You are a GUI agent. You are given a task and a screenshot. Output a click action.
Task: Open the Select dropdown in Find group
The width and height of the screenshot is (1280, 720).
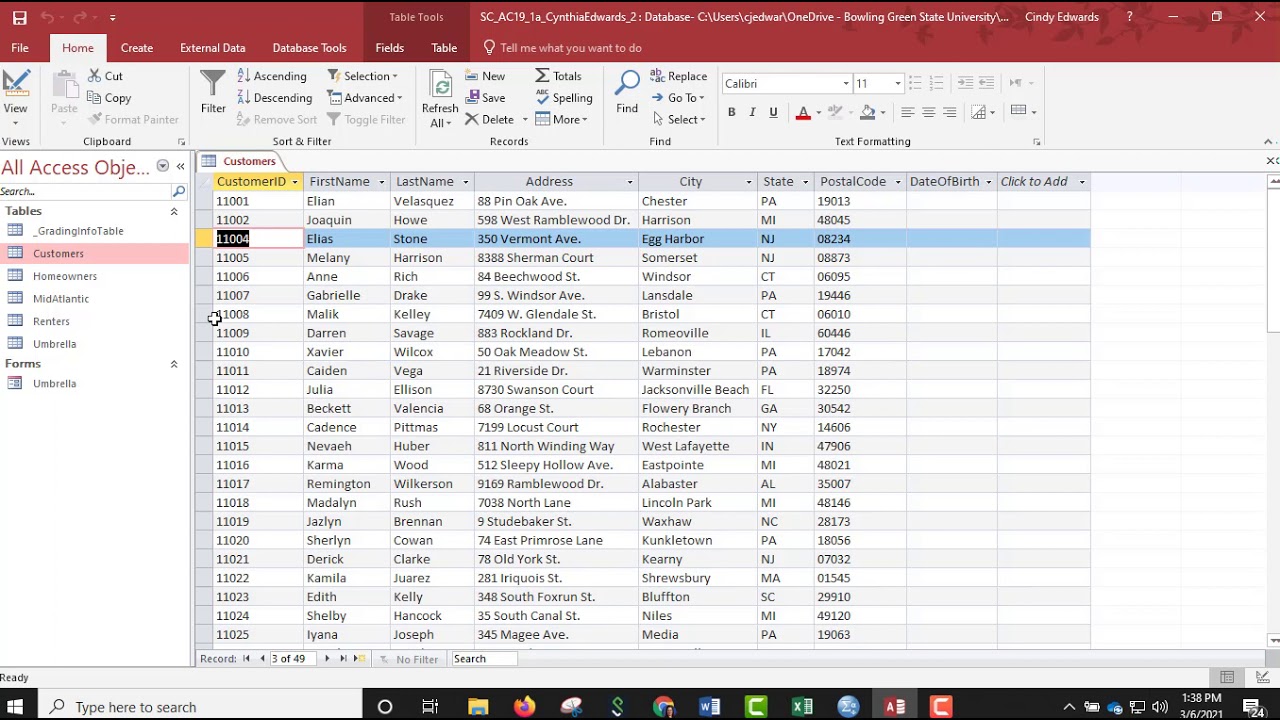coord(679,119)
